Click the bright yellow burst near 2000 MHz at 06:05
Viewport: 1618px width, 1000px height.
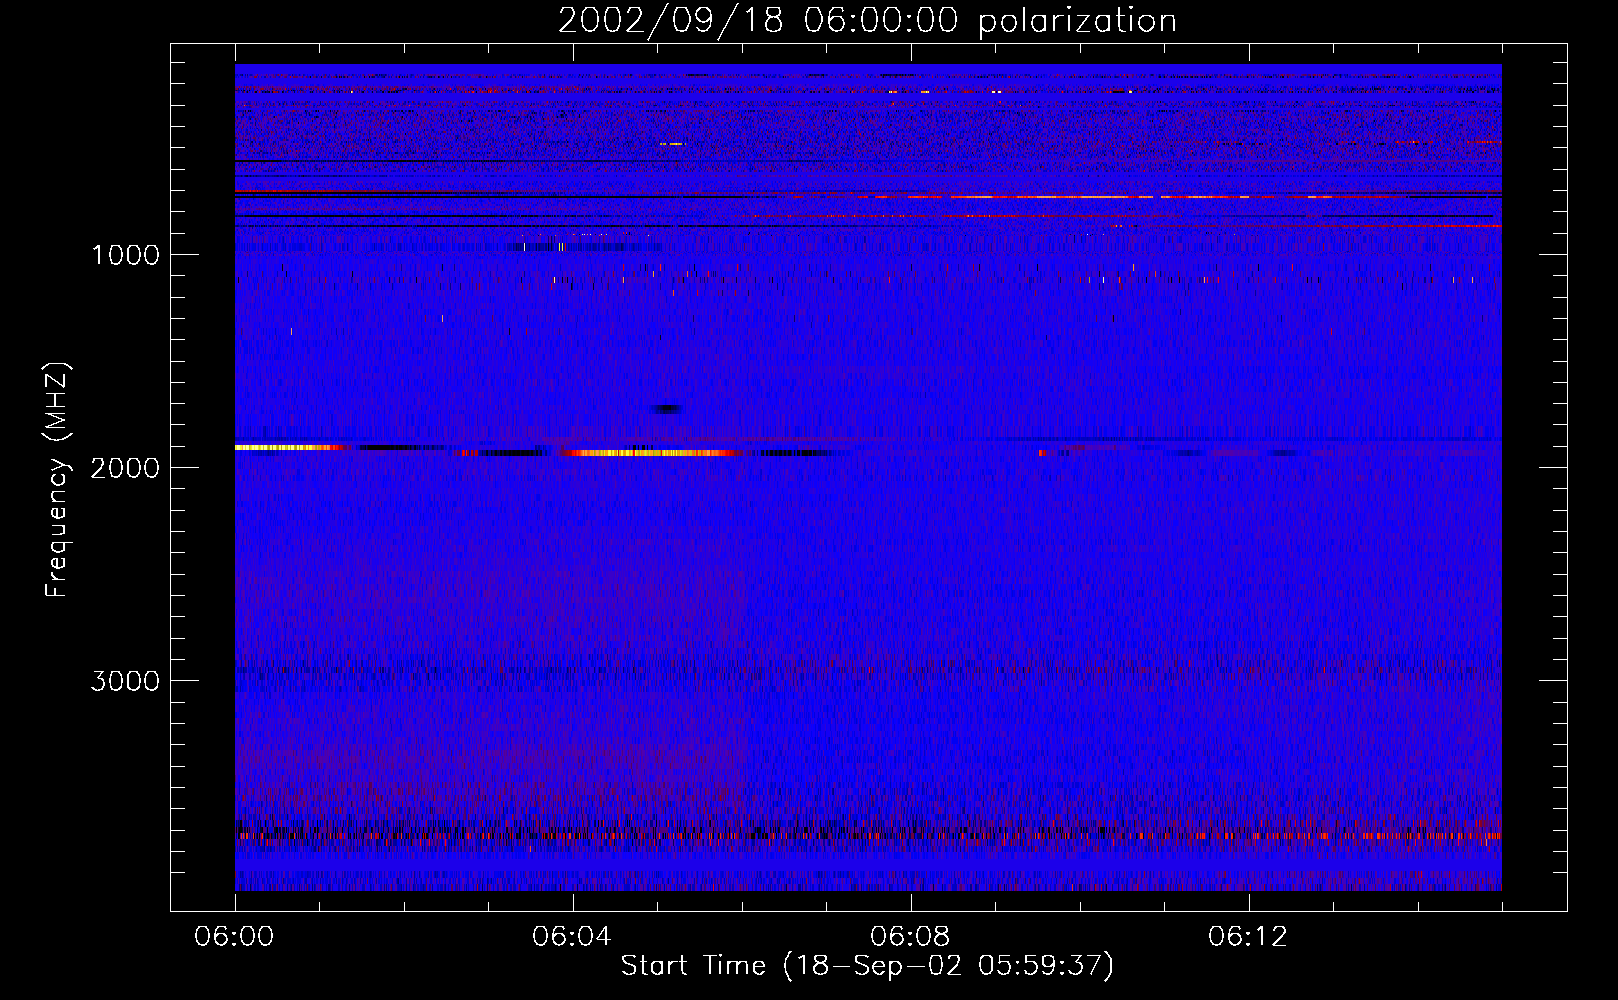[x=650, y=453]
